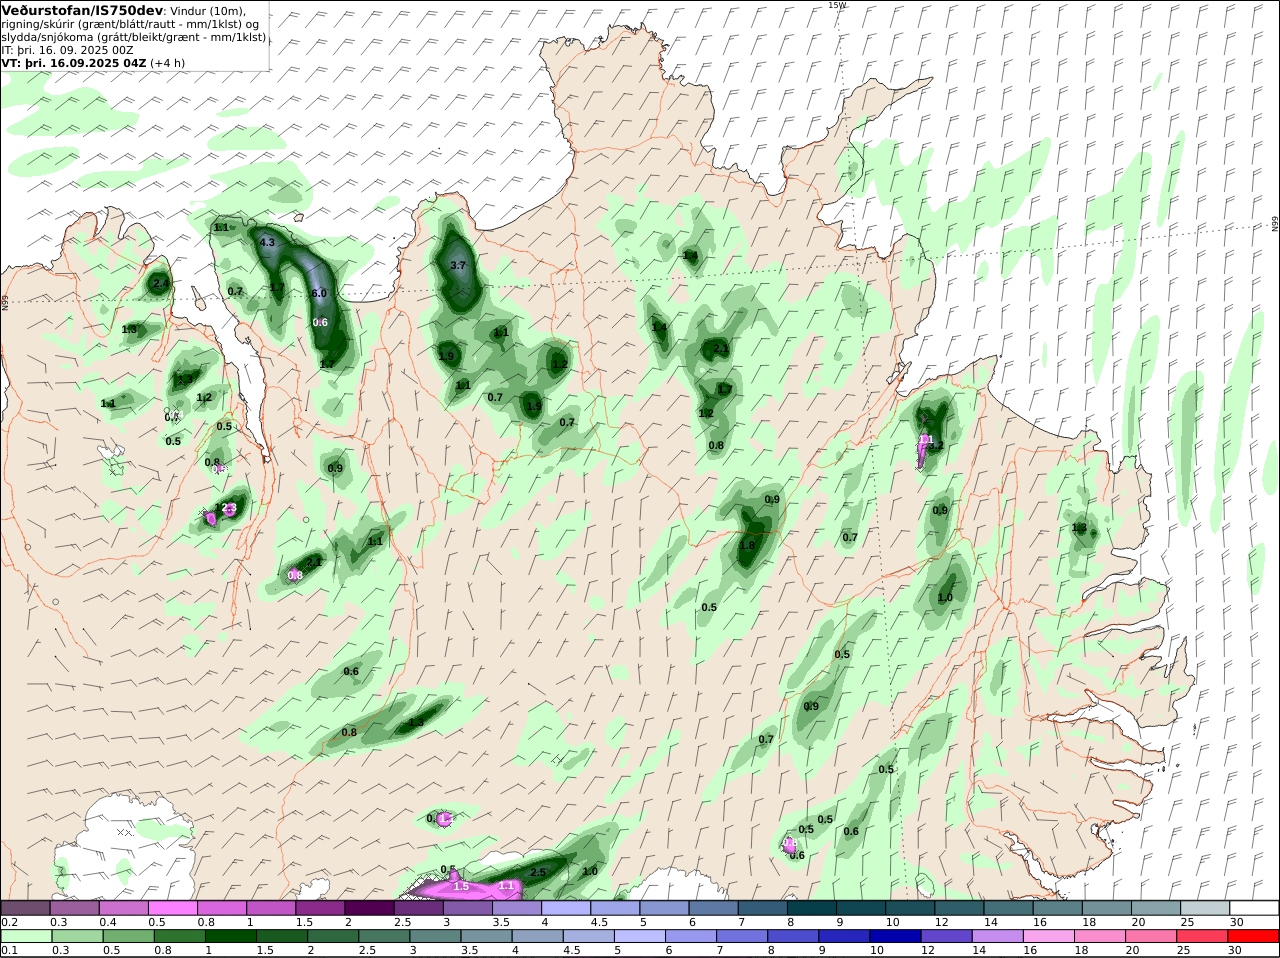Click the 'VT: þri. 16.09.2025 04Z' valid time line

pyautogui.click(x=74, y=63)
